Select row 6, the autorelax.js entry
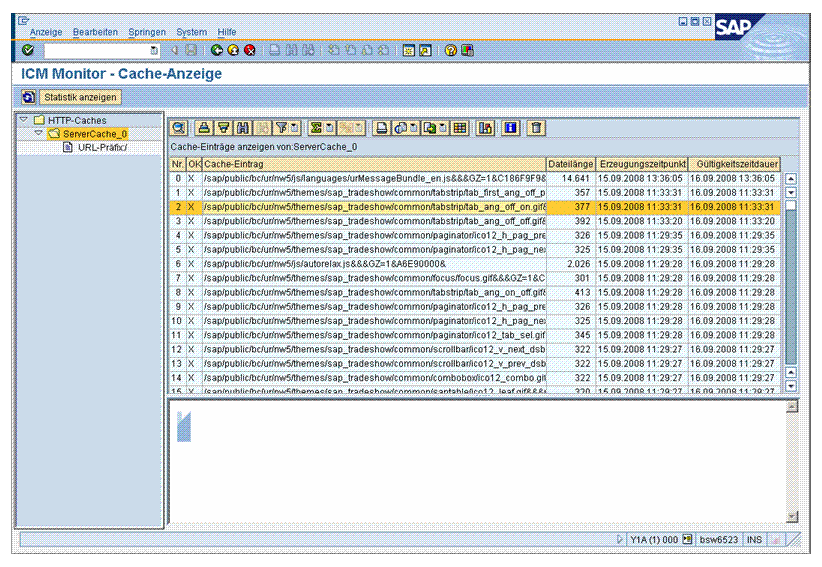Viewport: 822px width, 567px height. (474, 264)
